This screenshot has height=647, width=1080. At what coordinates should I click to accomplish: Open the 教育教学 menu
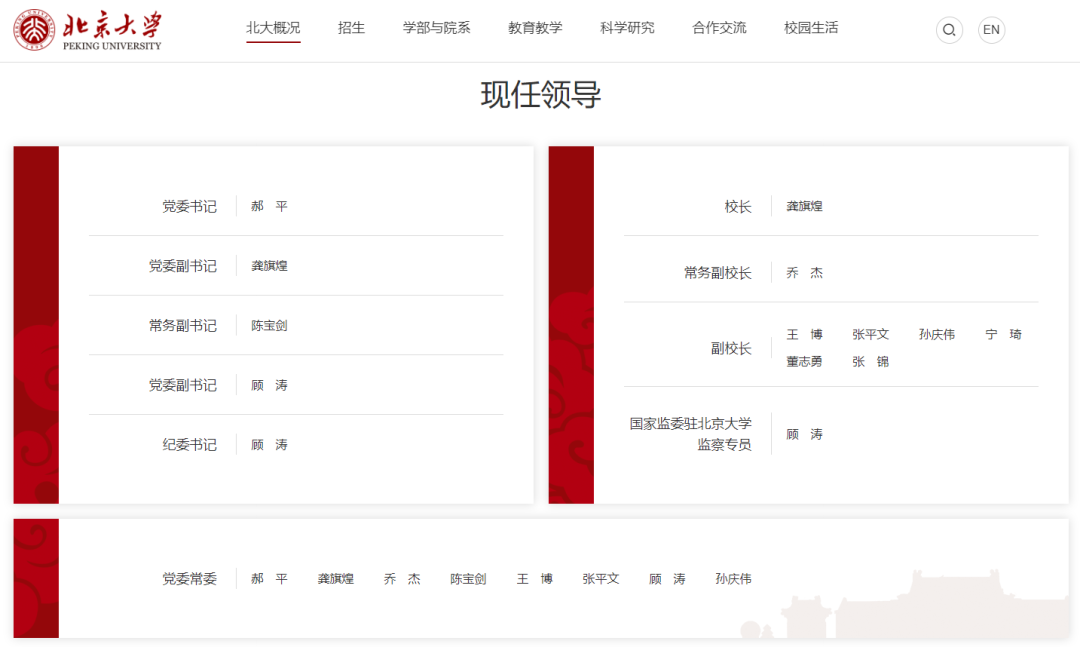[x=535, y=28]
